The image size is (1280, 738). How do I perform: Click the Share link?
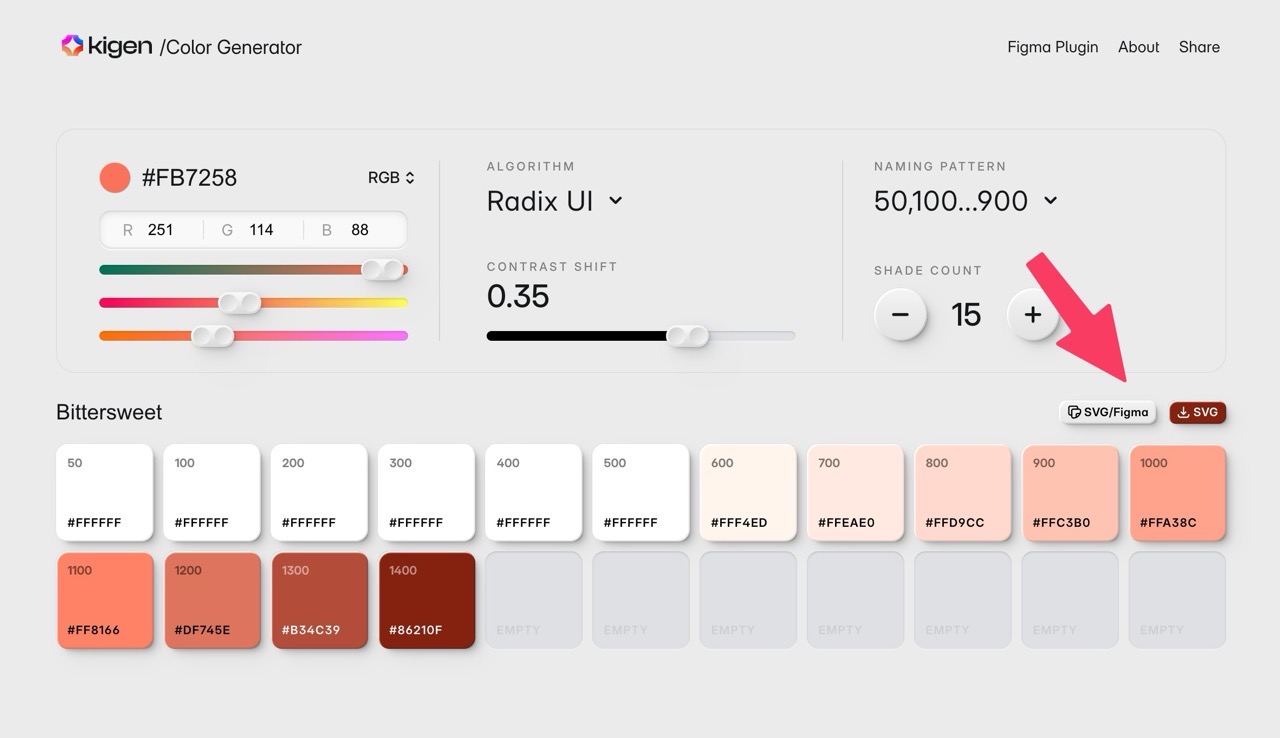point(1199,47)
